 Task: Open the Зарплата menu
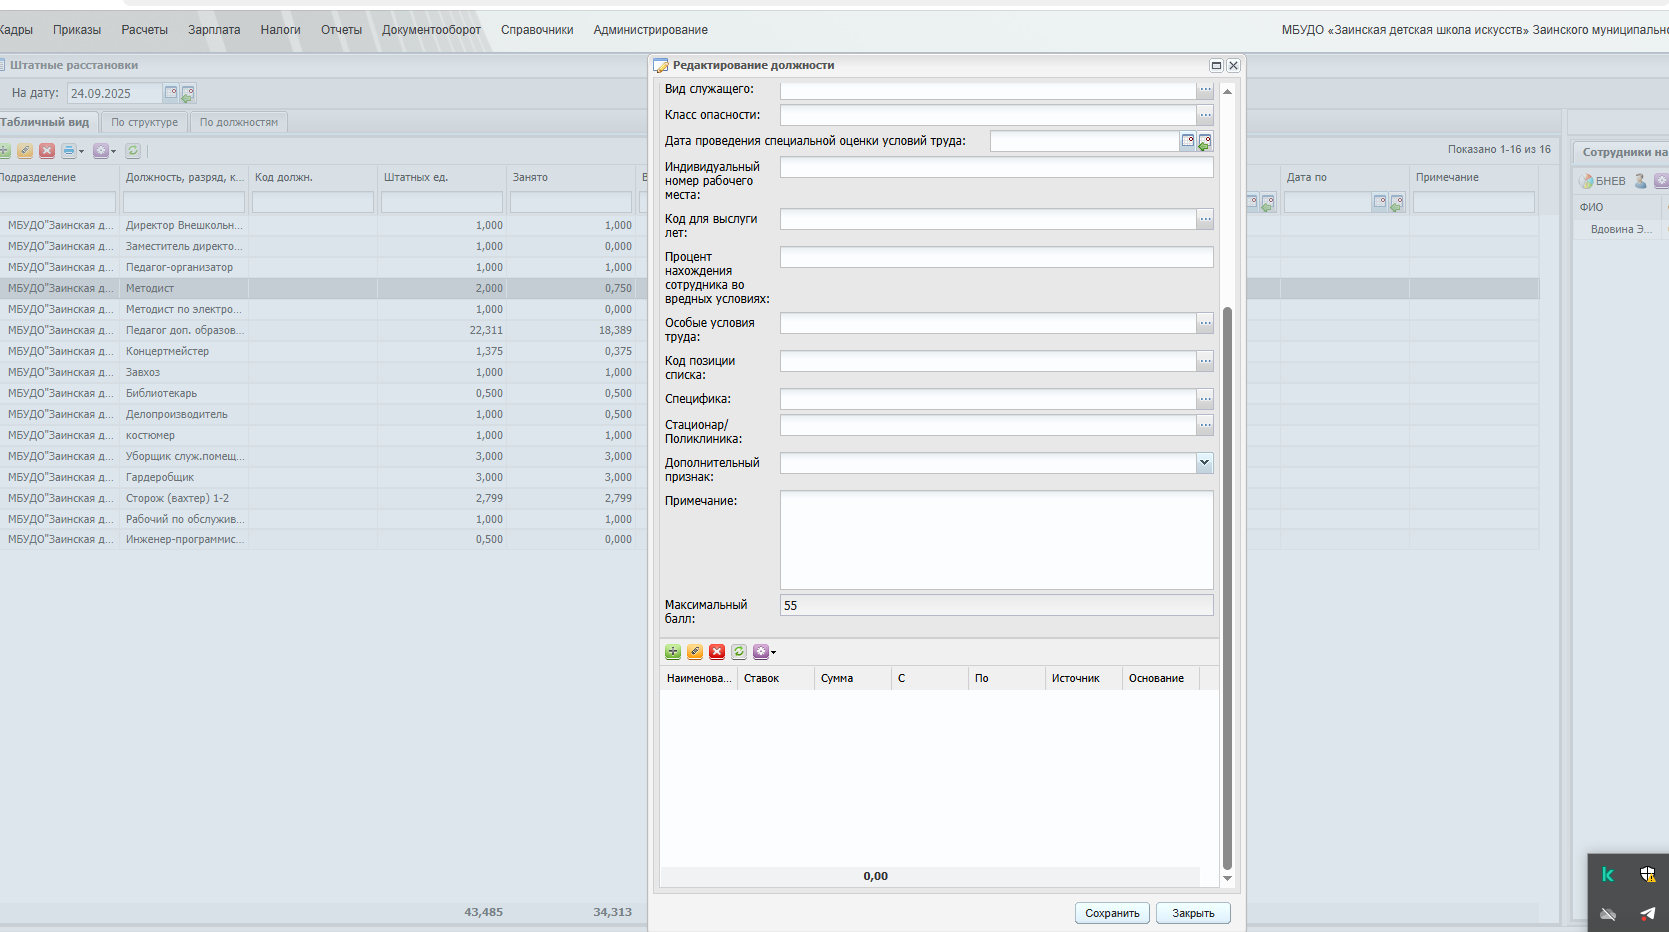214,30
